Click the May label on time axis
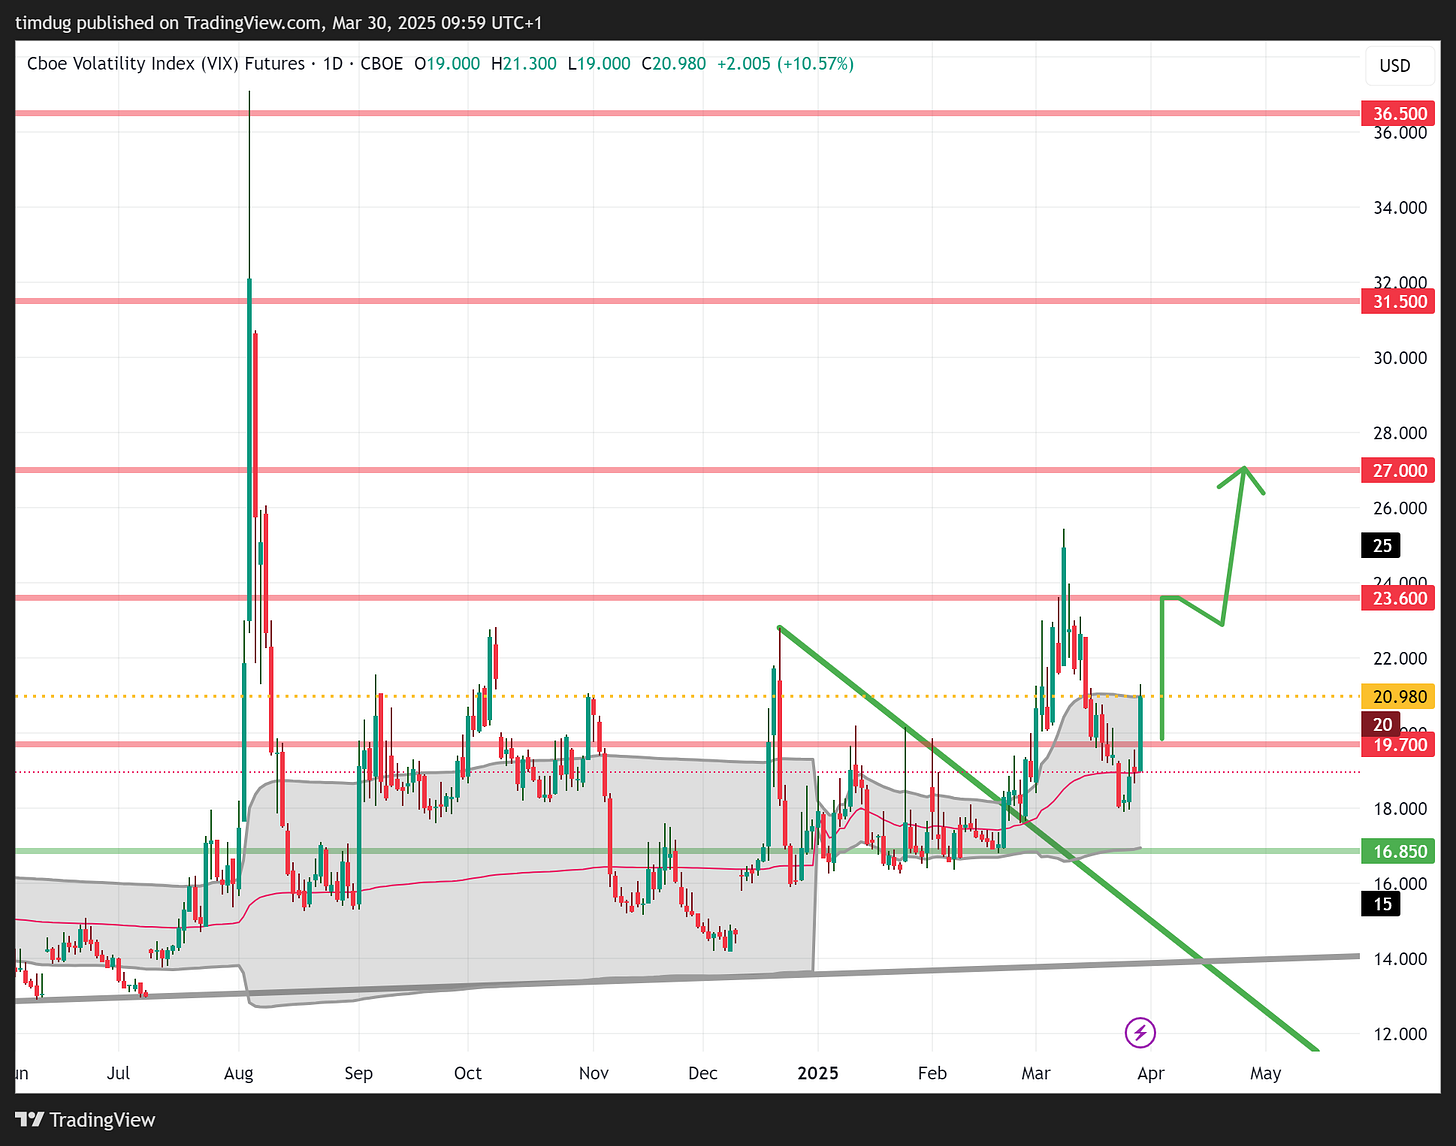1456x1146 pixels. coord(1265,1073)
